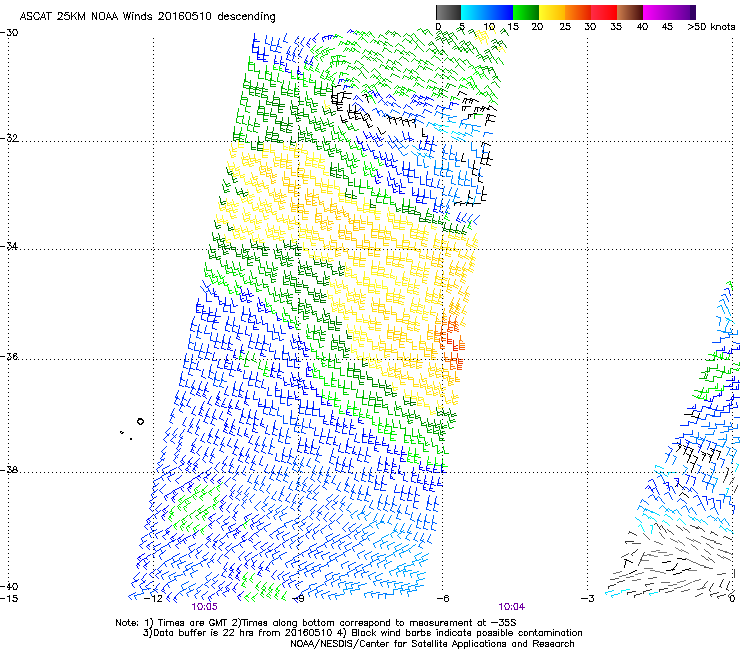Click the gray 0-5 knots legend segment
740x650 pixels.
click(448, 12)
